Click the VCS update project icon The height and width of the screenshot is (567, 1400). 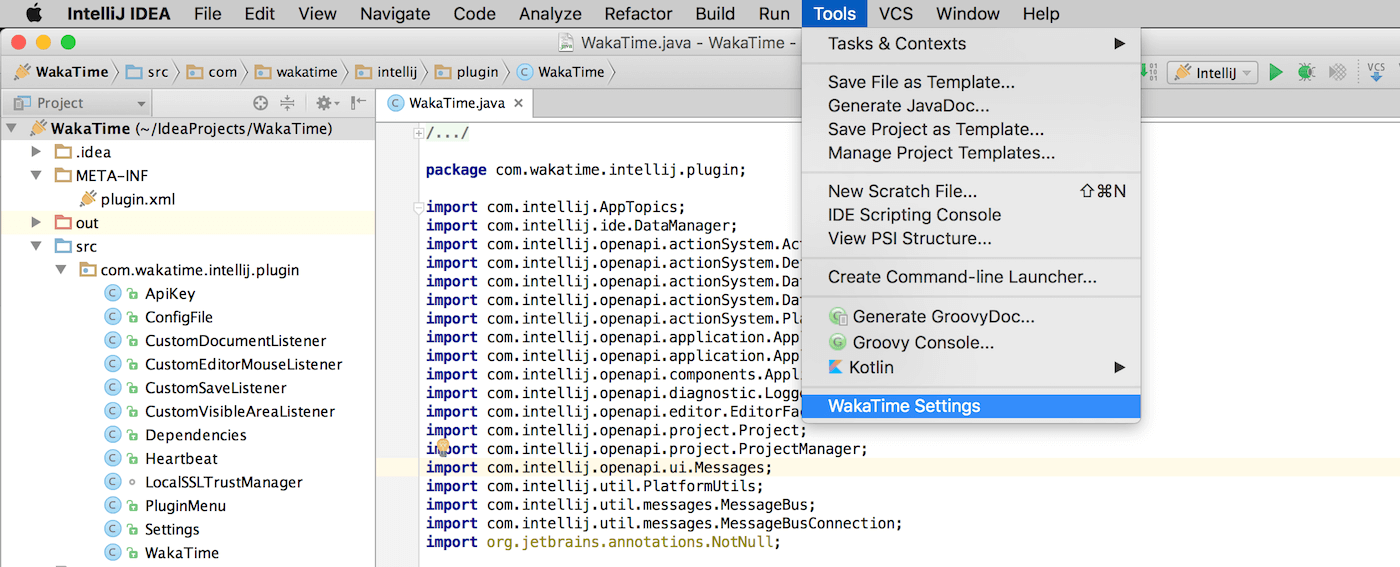(1377, 72)
